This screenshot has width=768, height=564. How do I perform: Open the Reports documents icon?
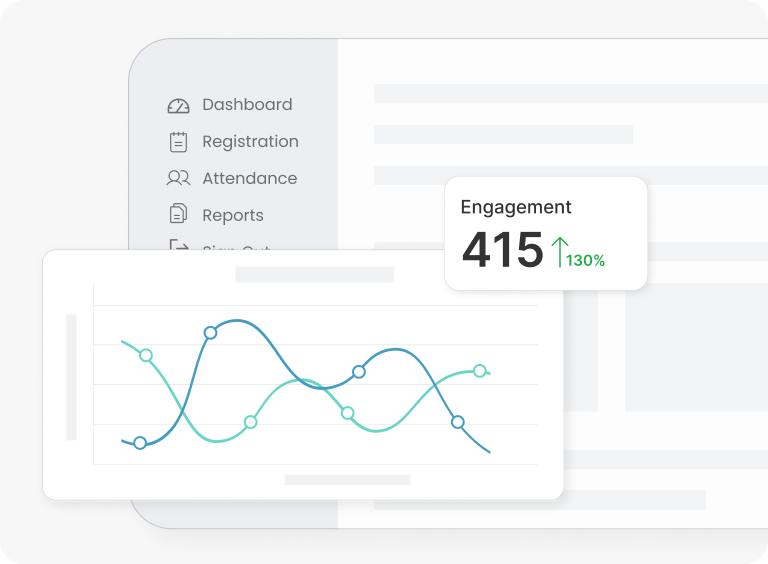[178, 214]
